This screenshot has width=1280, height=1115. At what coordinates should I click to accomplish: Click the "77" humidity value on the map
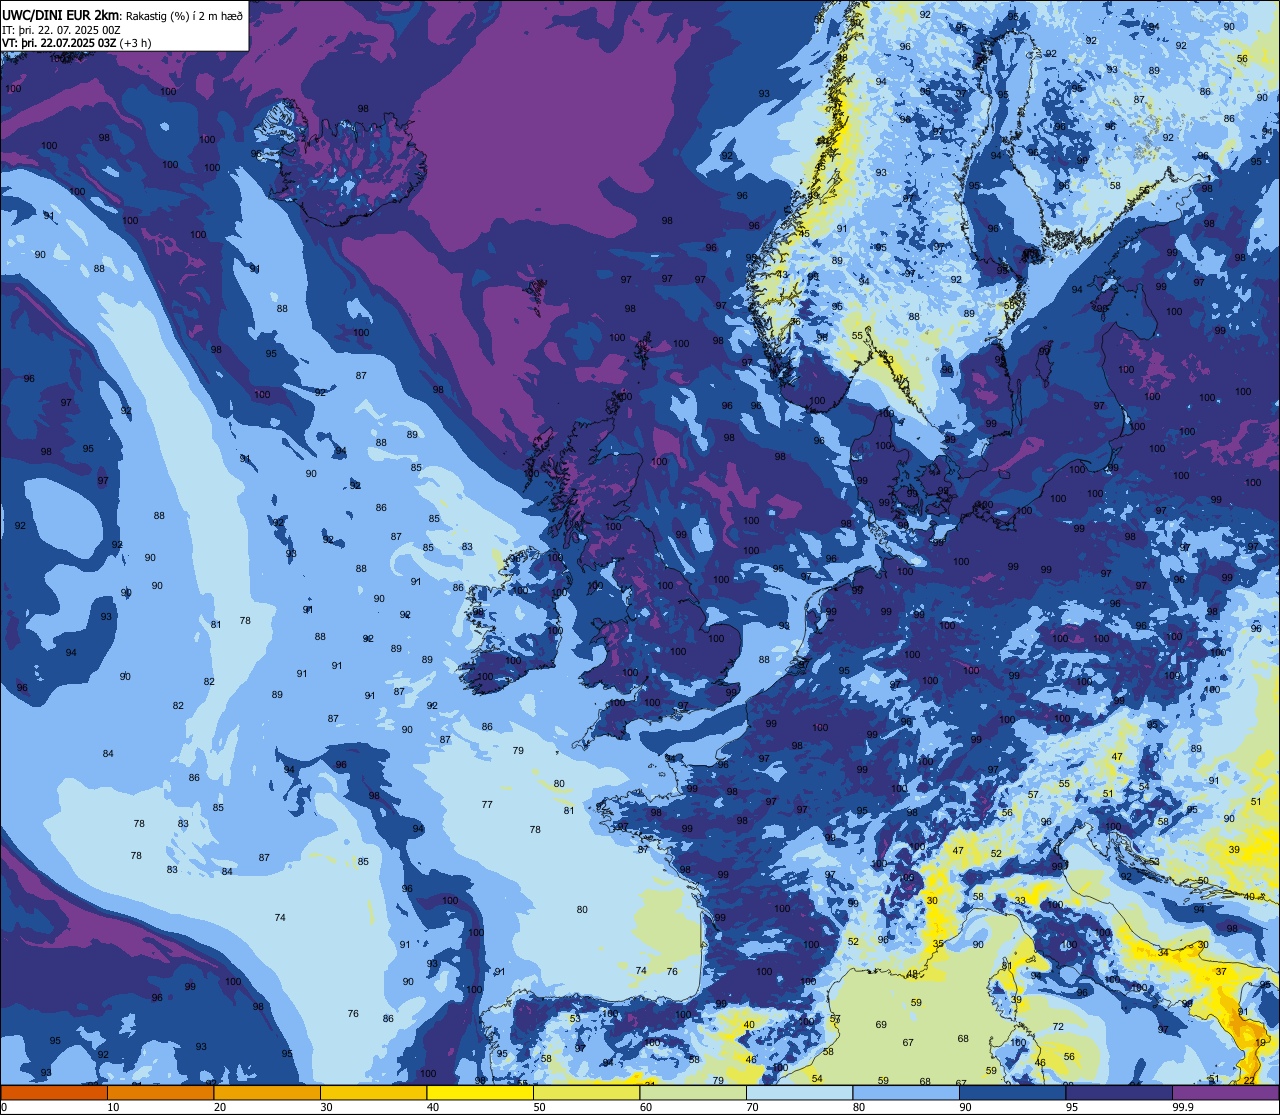coord(487,804)
